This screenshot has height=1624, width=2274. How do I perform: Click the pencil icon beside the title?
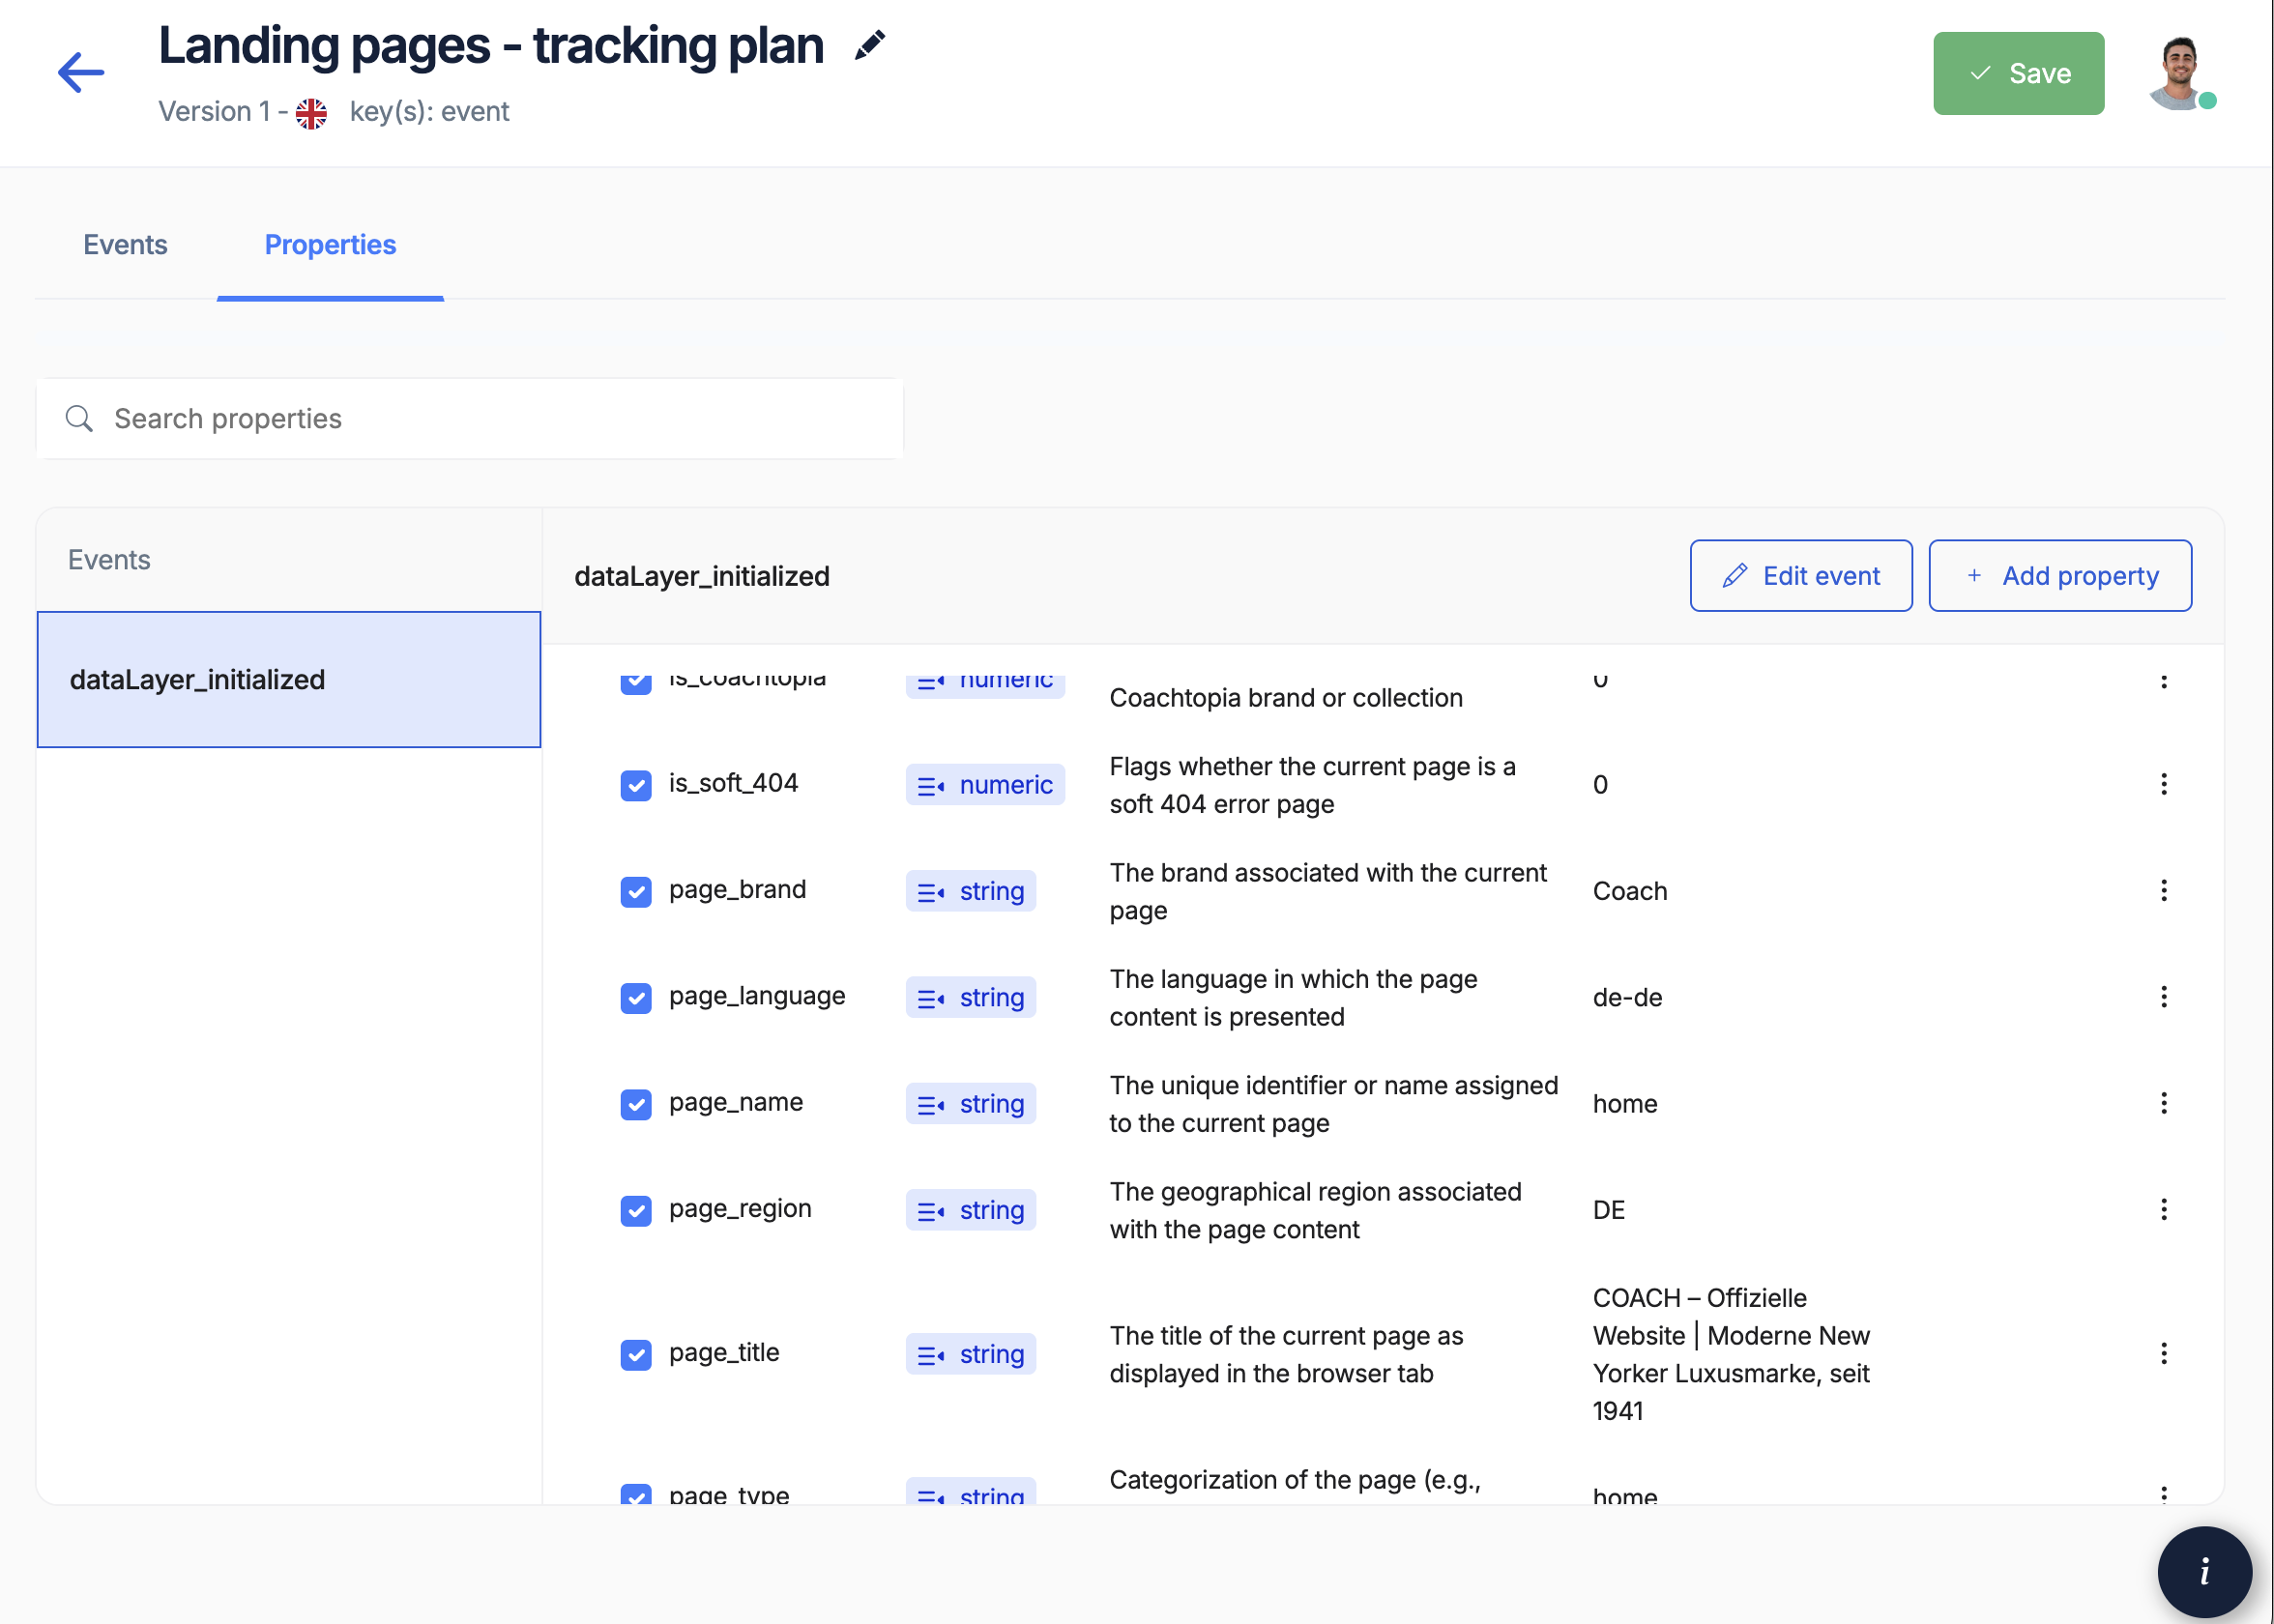pos(869,44)
